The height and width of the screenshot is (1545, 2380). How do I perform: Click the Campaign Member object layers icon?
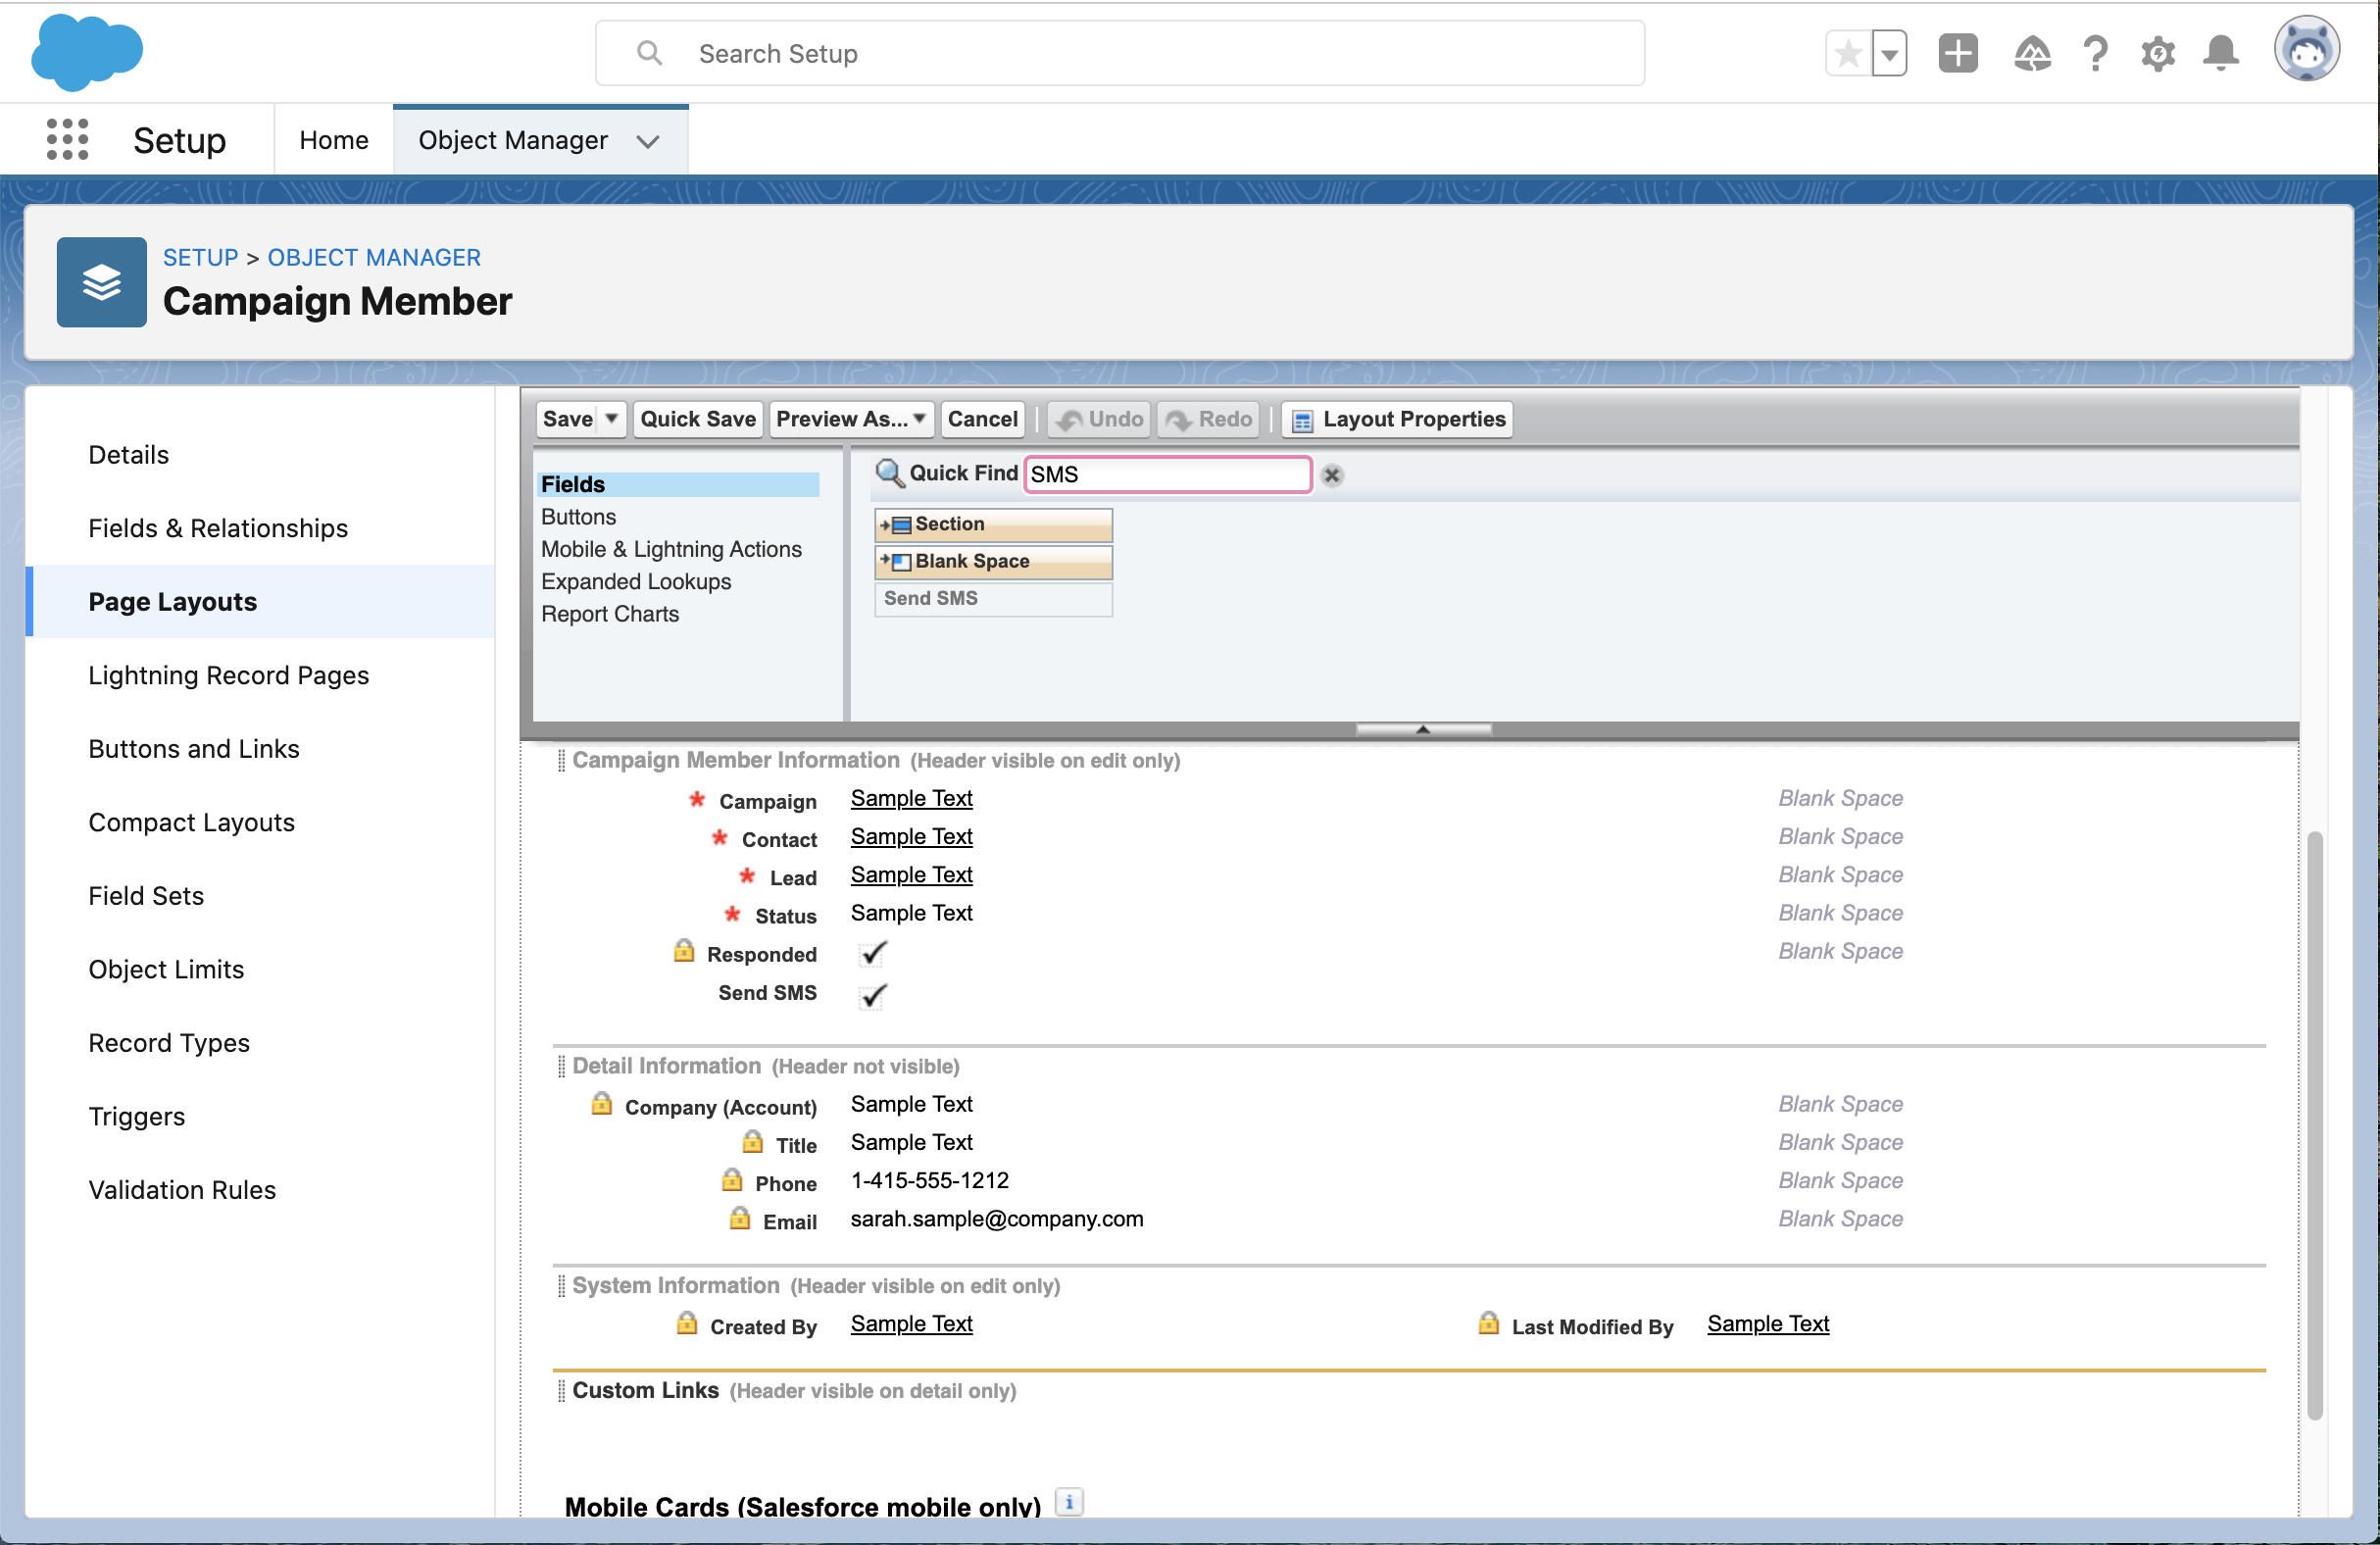(x=102, y=282)
